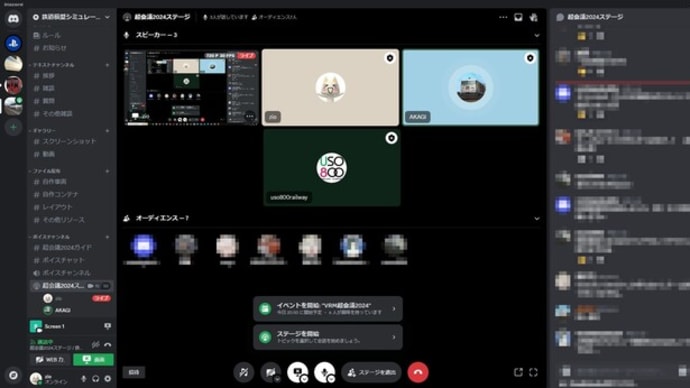
Task: Hang up with the red disconnect button
Action: 418,372
